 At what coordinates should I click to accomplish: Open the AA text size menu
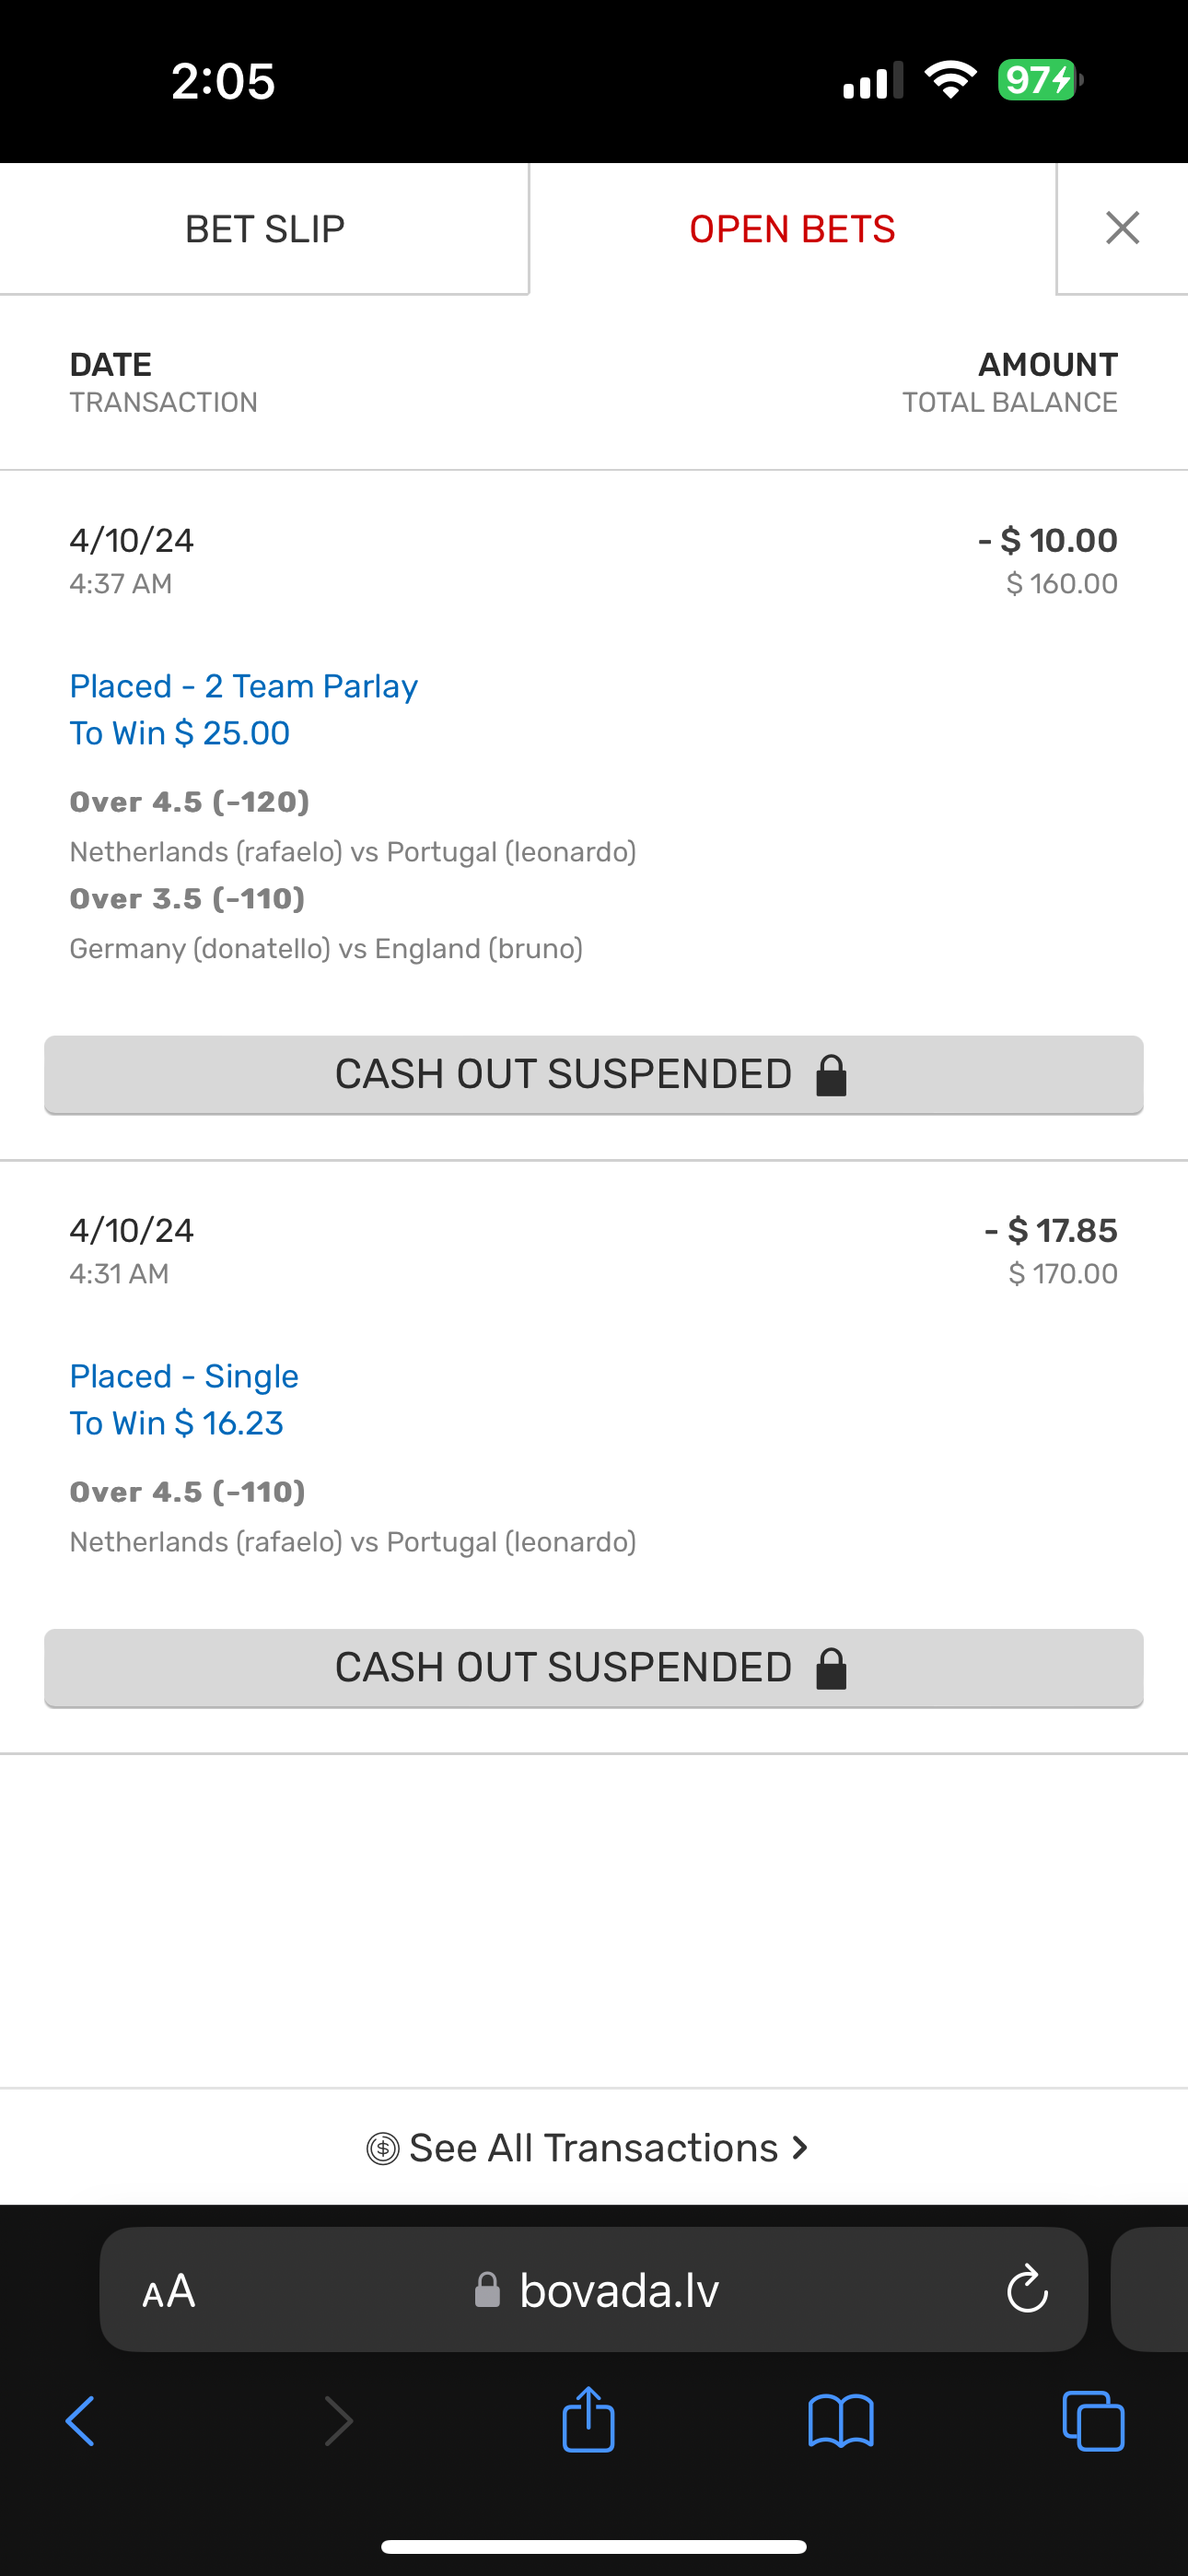pyautogui.click(x=169, y=2290)
